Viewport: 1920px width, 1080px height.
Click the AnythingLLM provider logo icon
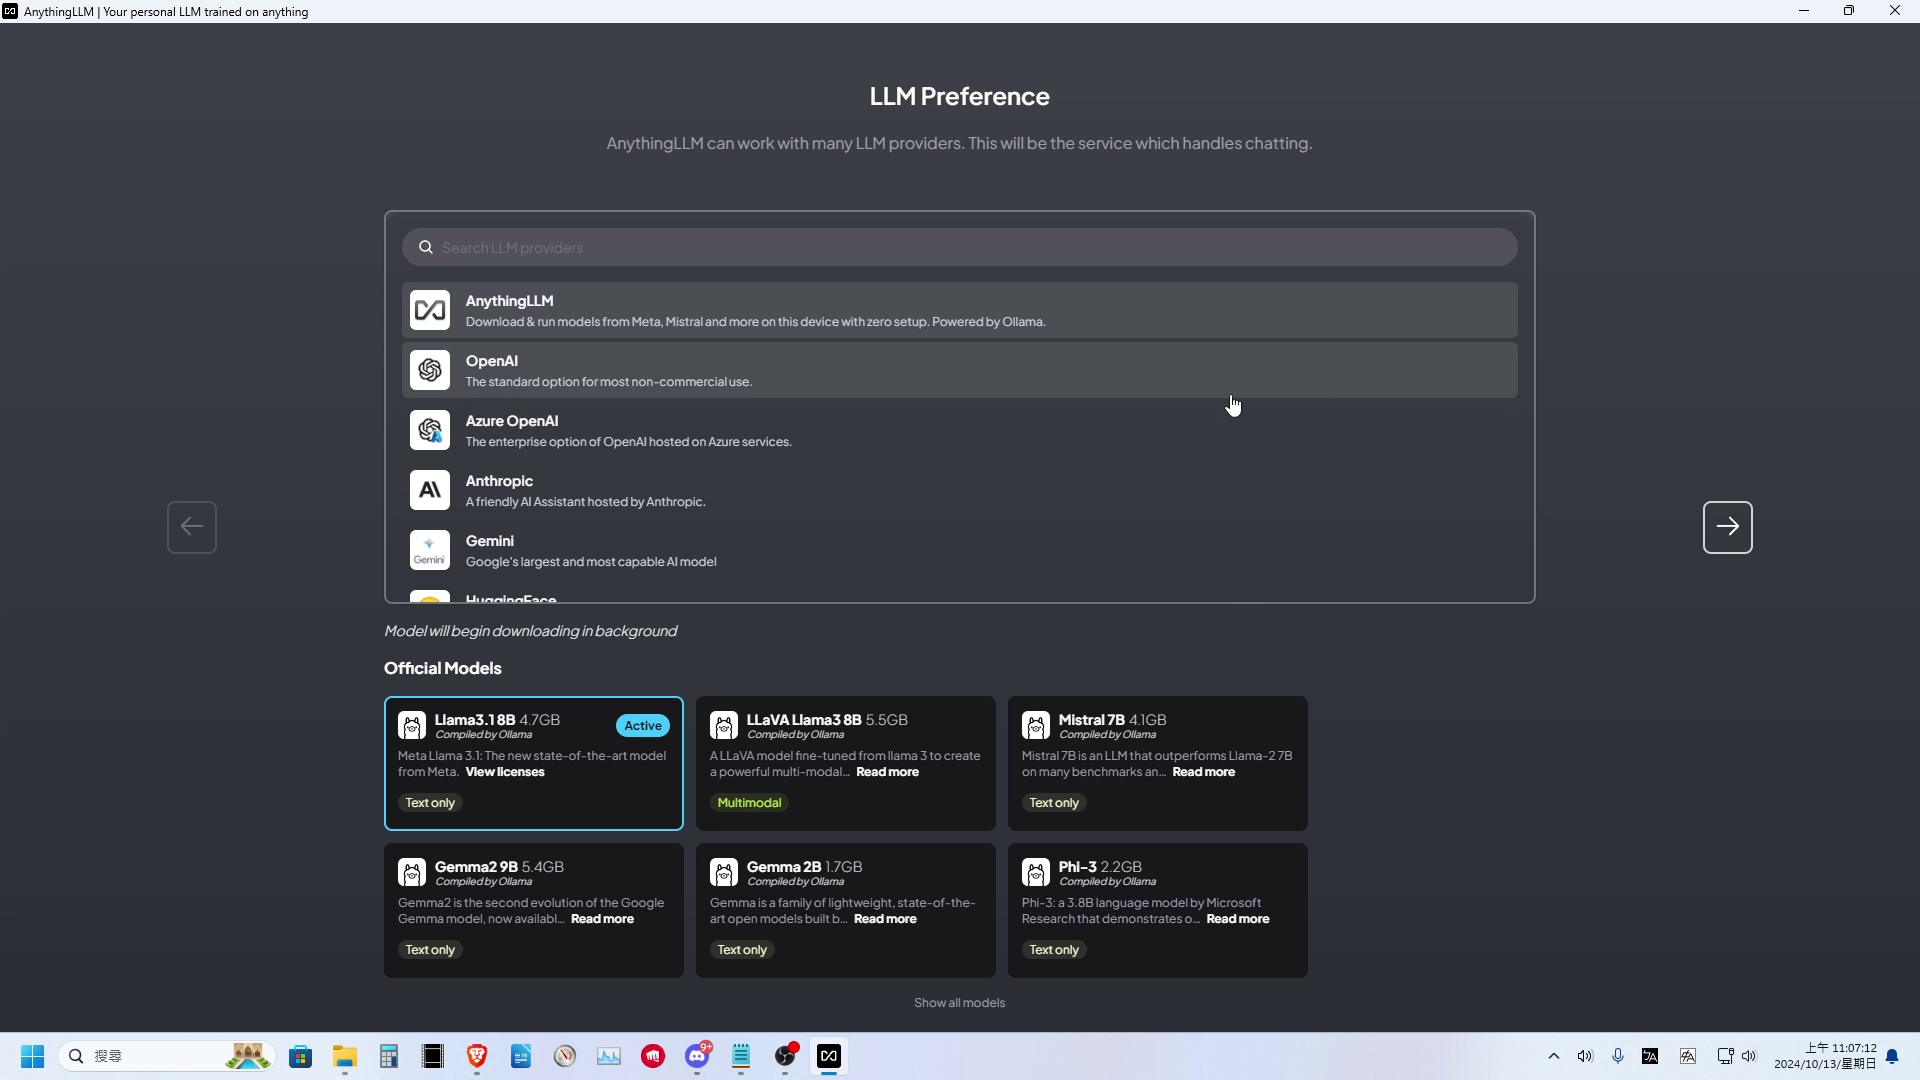(430, 310)
